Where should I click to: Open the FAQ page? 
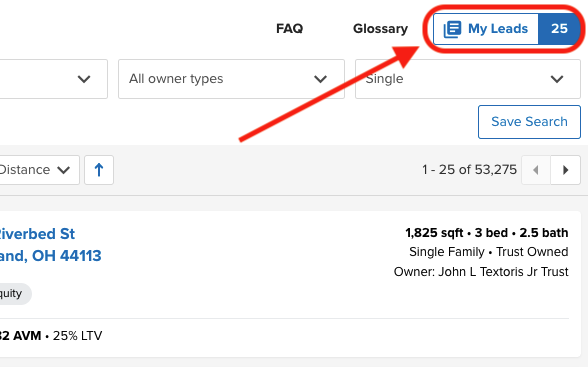point(289,29)
